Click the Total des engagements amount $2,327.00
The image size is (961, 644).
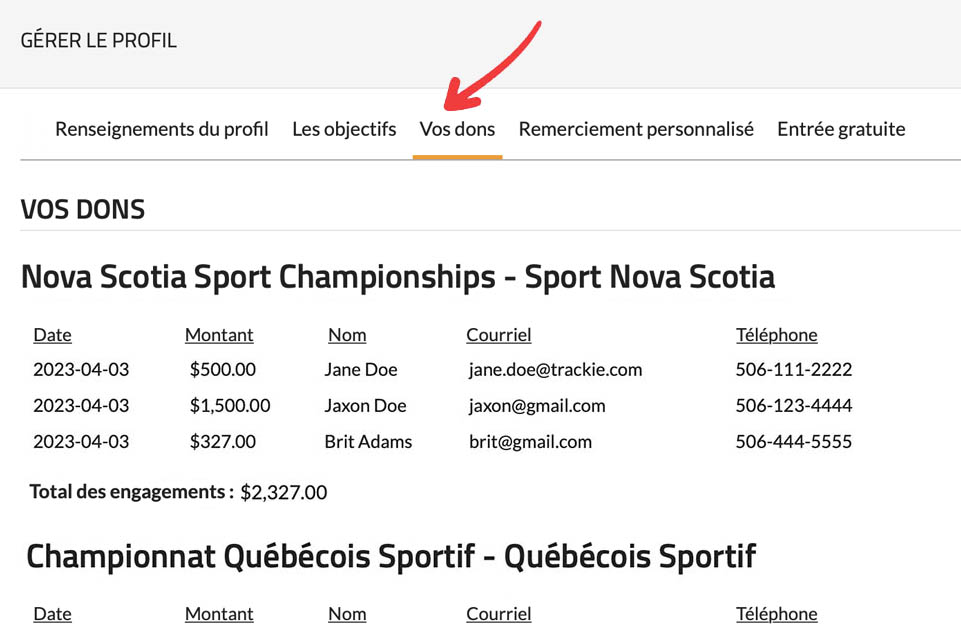click(283, 493)
